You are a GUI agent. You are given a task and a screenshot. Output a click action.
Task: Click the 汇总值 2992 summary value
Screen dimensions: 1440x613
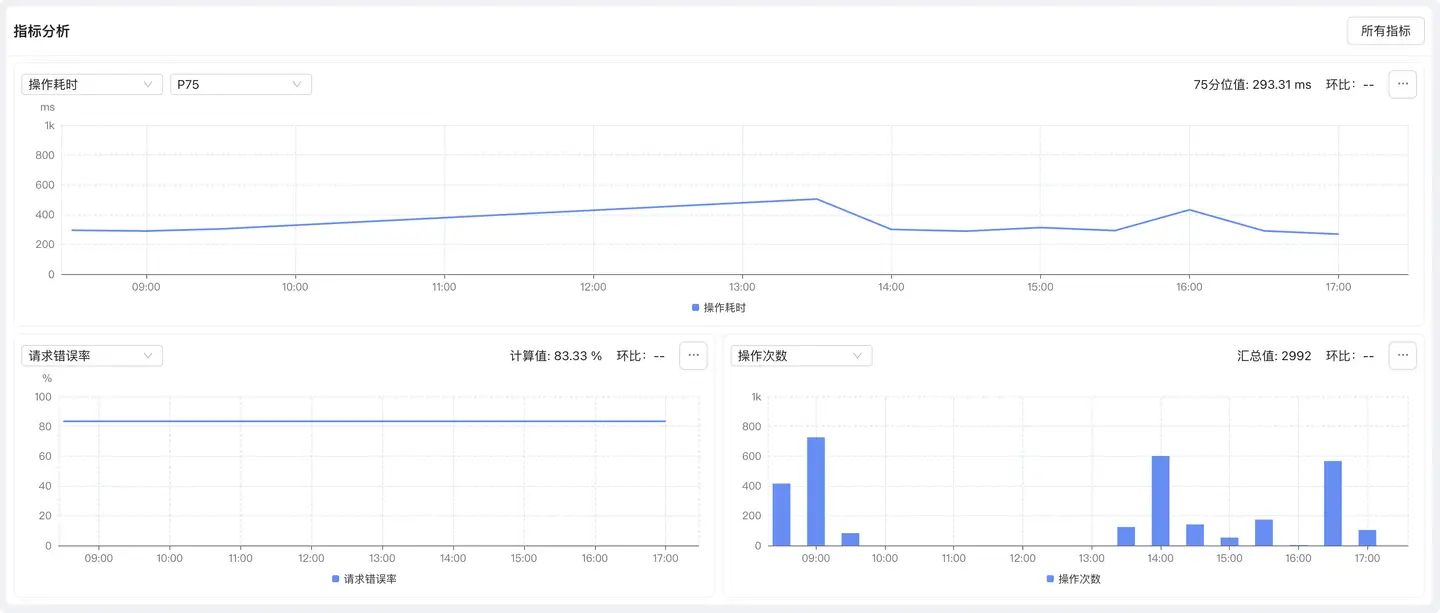(1274, 356)
